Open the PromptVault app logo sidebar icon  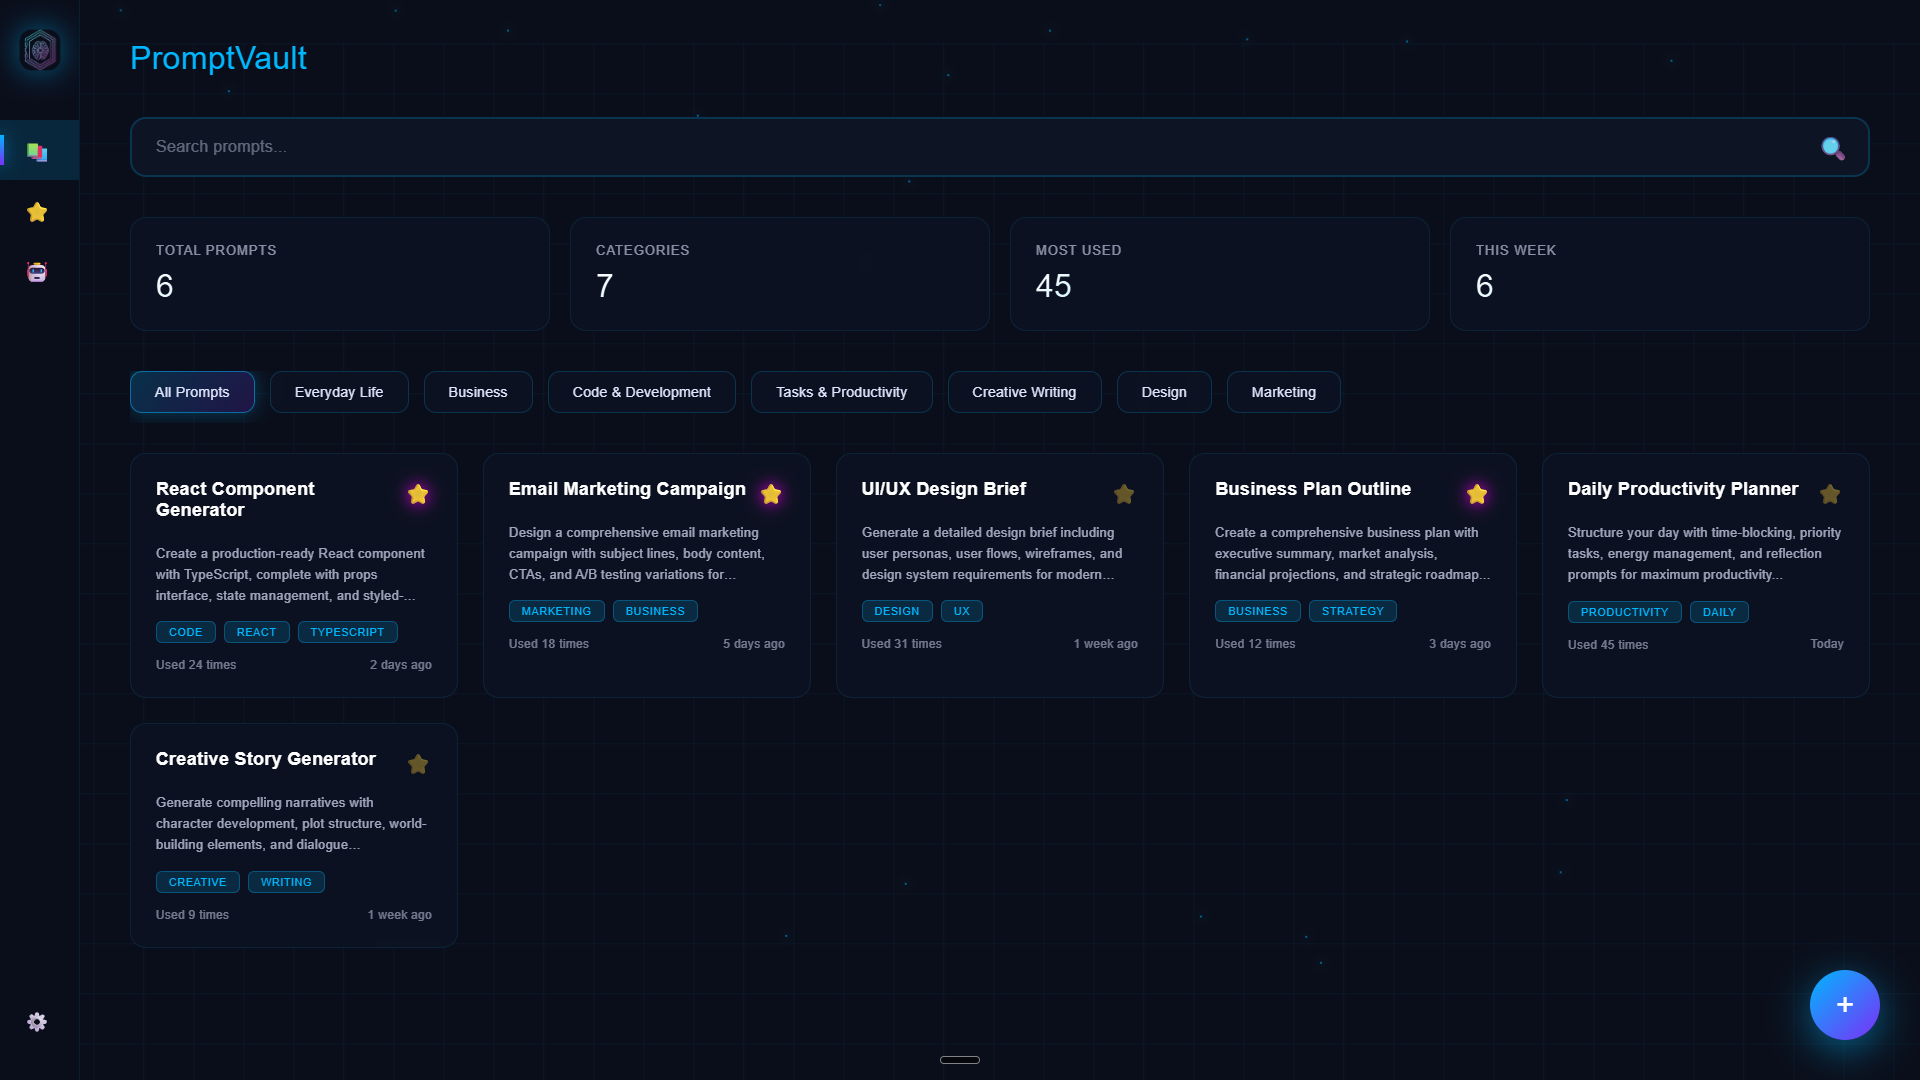(38, 50)
